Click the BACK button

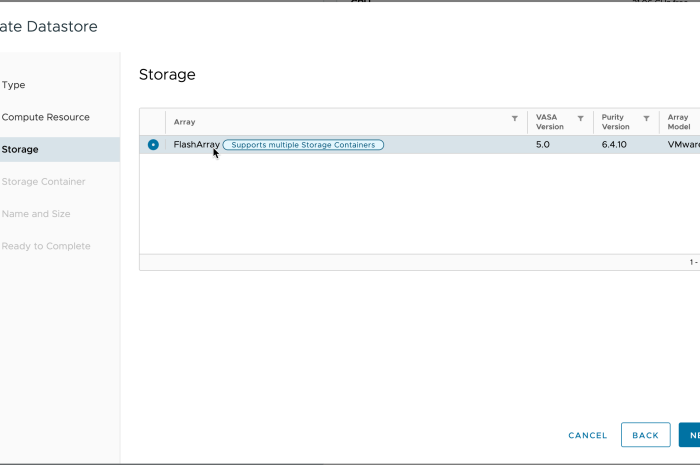click(645, 435)
